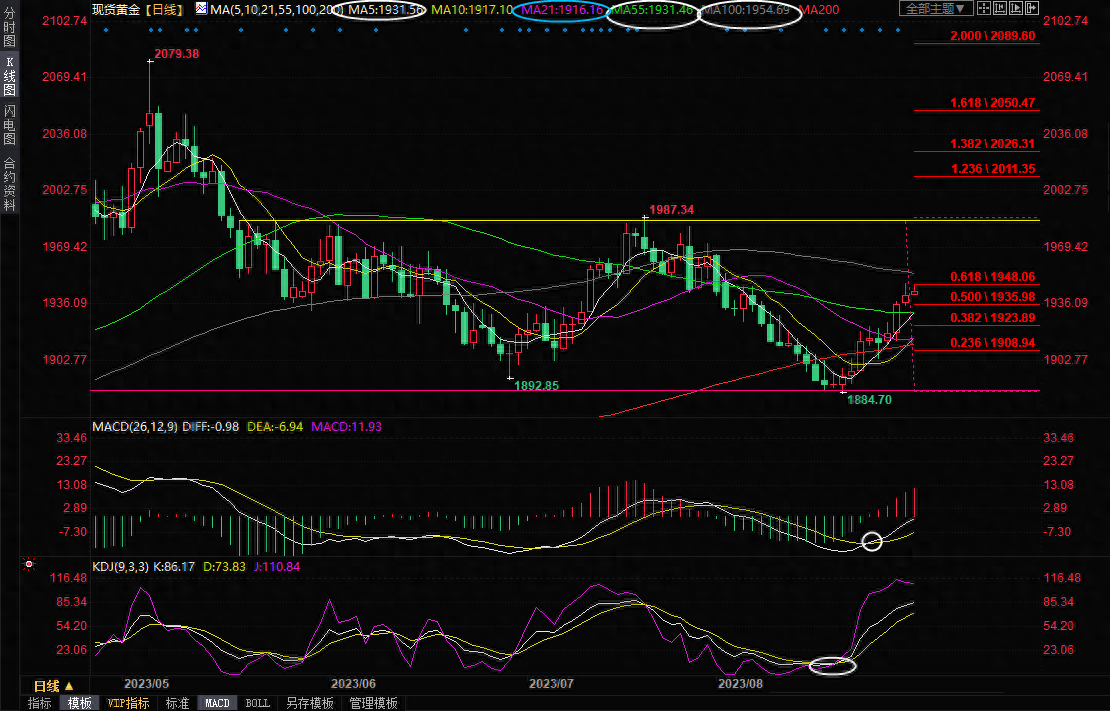1110x711 pixels.
Task: Enable the 标准 template option
Action: [x=177, y=703]
